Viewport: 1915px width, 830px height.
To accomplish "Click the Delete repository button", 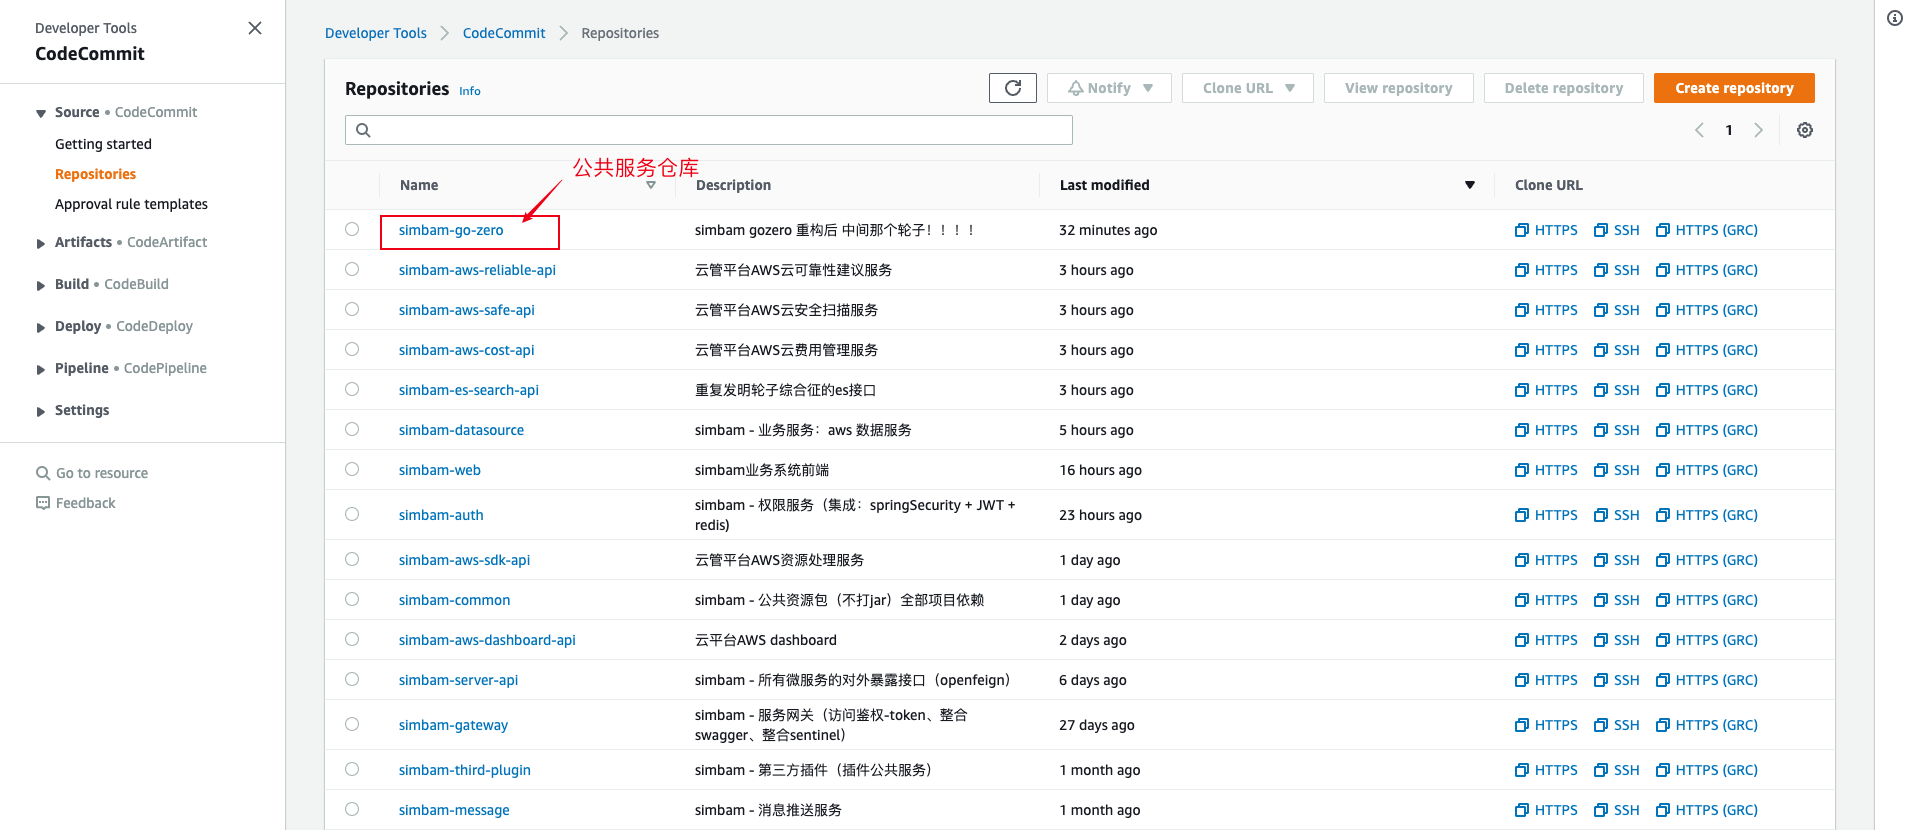I will coord(1563,88).
